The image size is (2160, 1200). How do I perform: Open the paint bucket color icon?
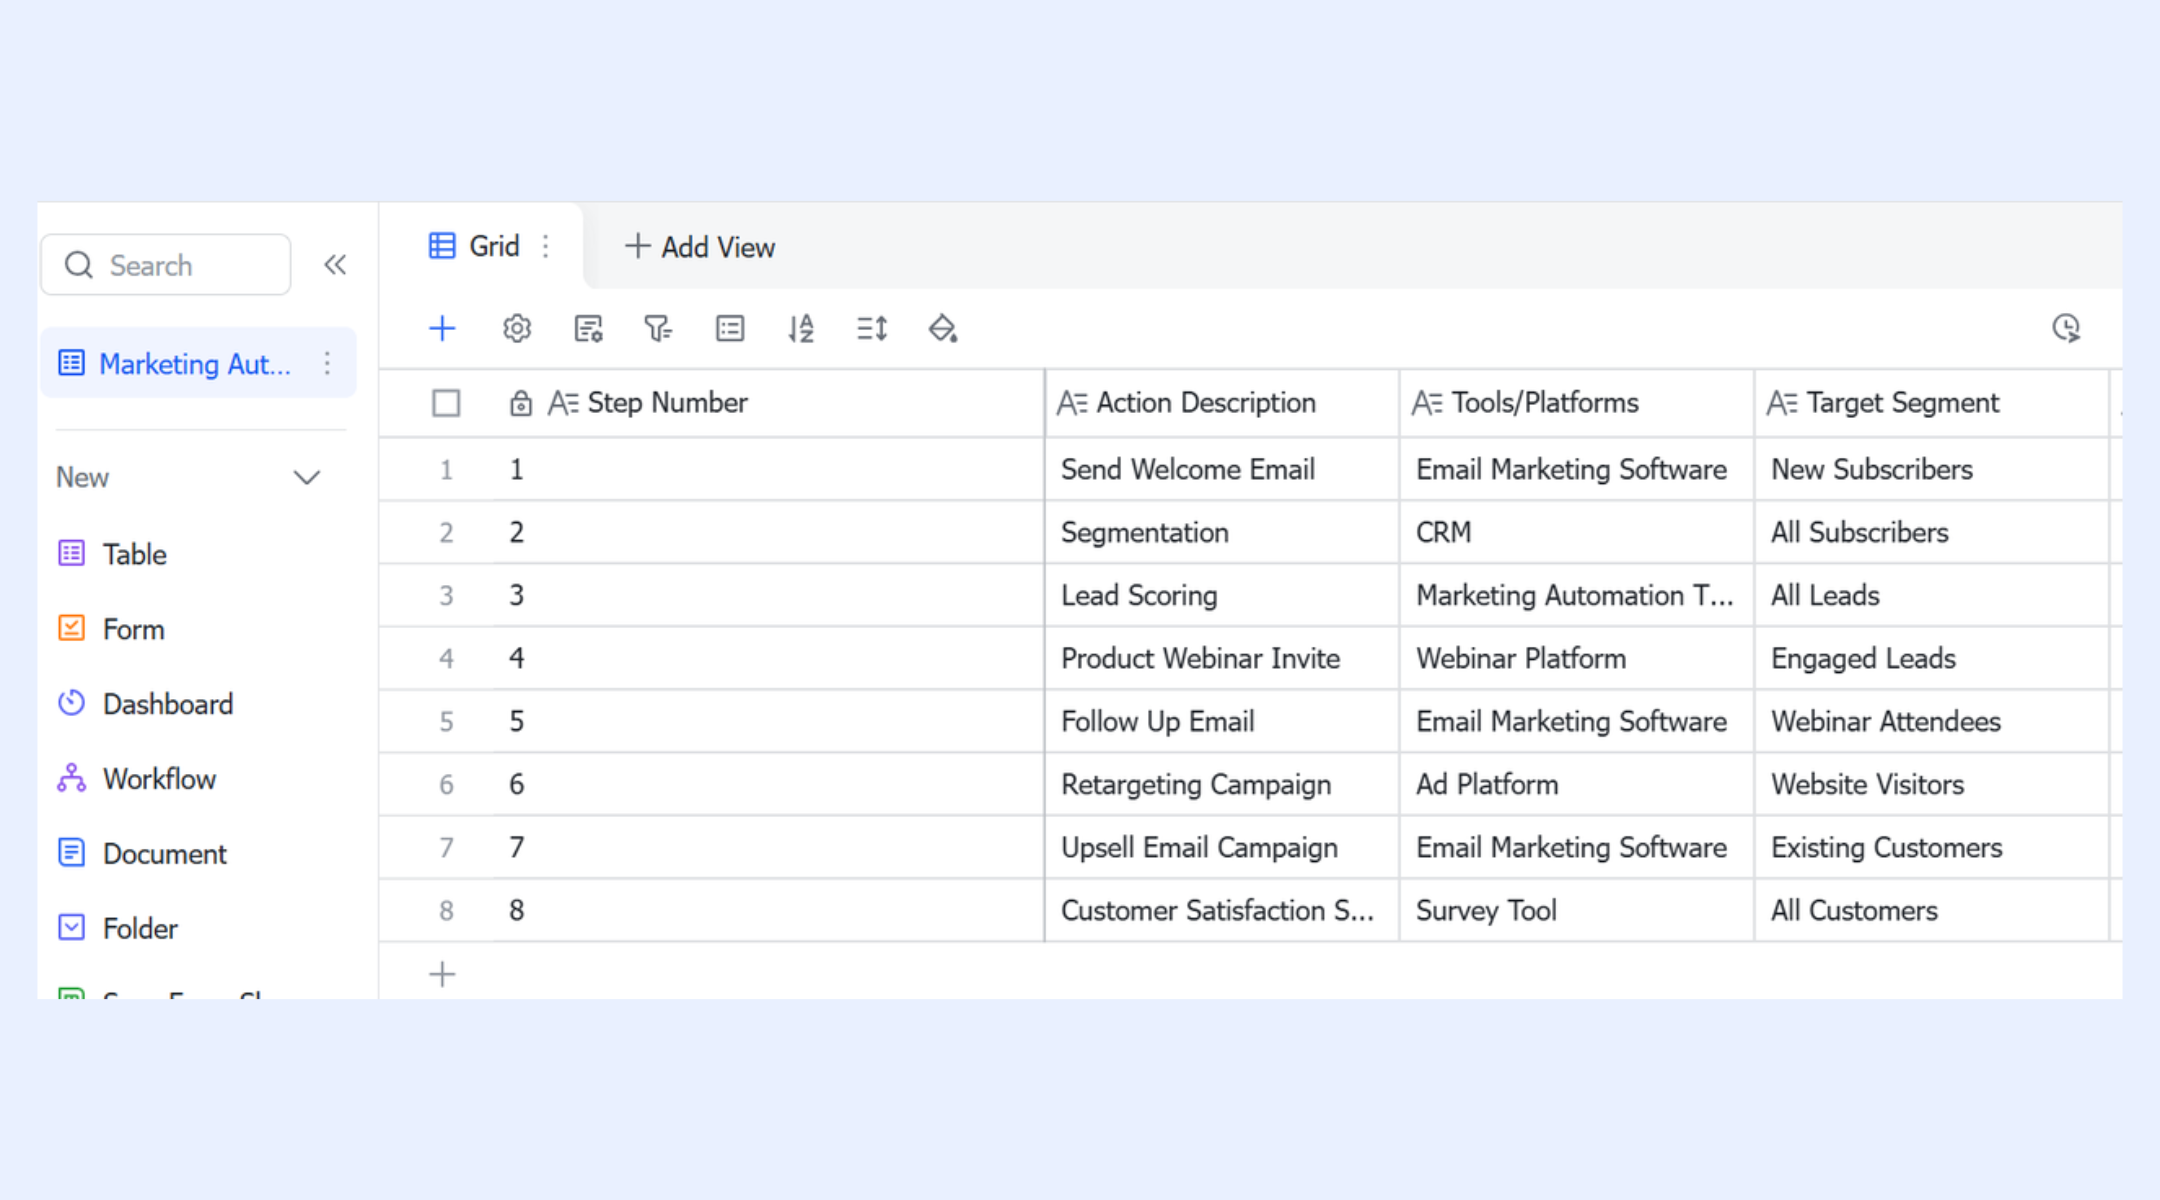point(943,328)
